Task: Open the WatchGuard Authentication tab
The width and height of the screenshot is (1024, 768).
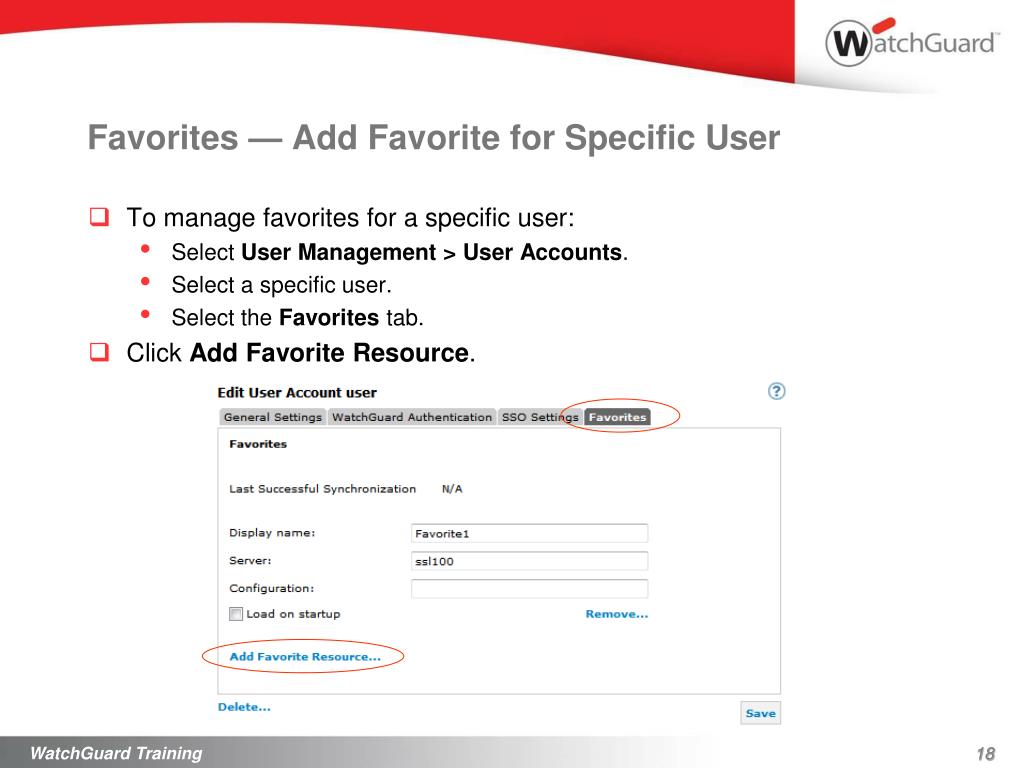Action: click(x=411, y=417)
